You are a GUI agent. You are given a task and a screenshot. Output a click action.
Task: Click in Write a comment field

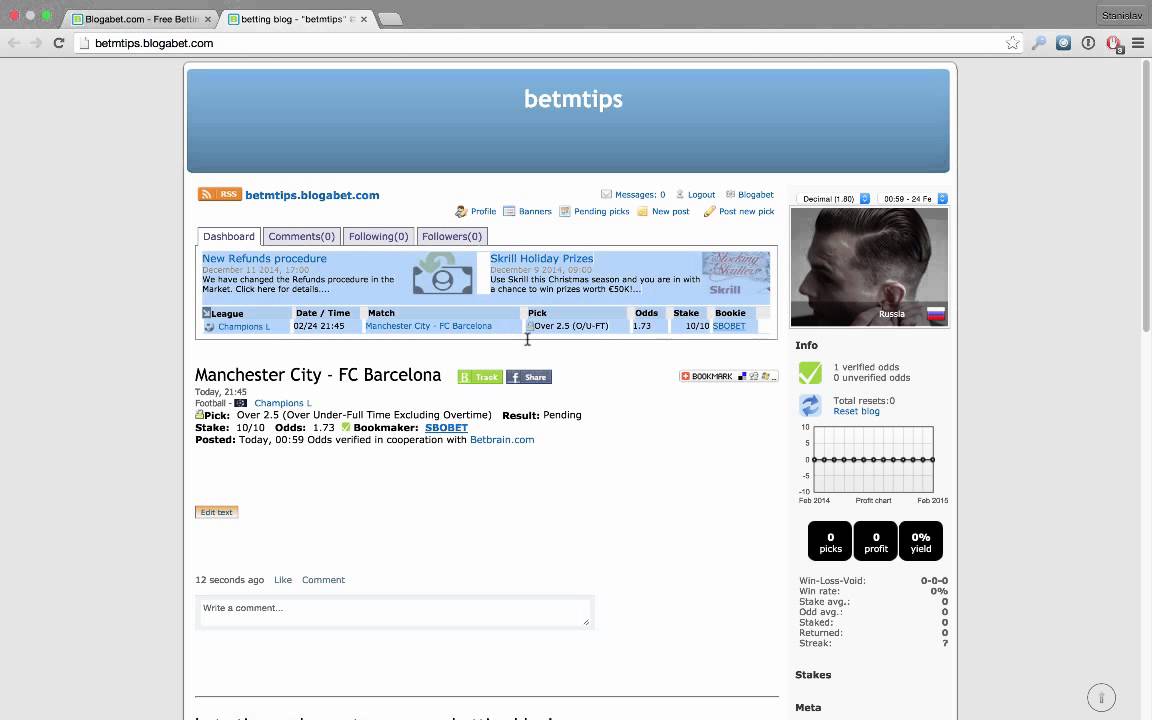[395, 613]
